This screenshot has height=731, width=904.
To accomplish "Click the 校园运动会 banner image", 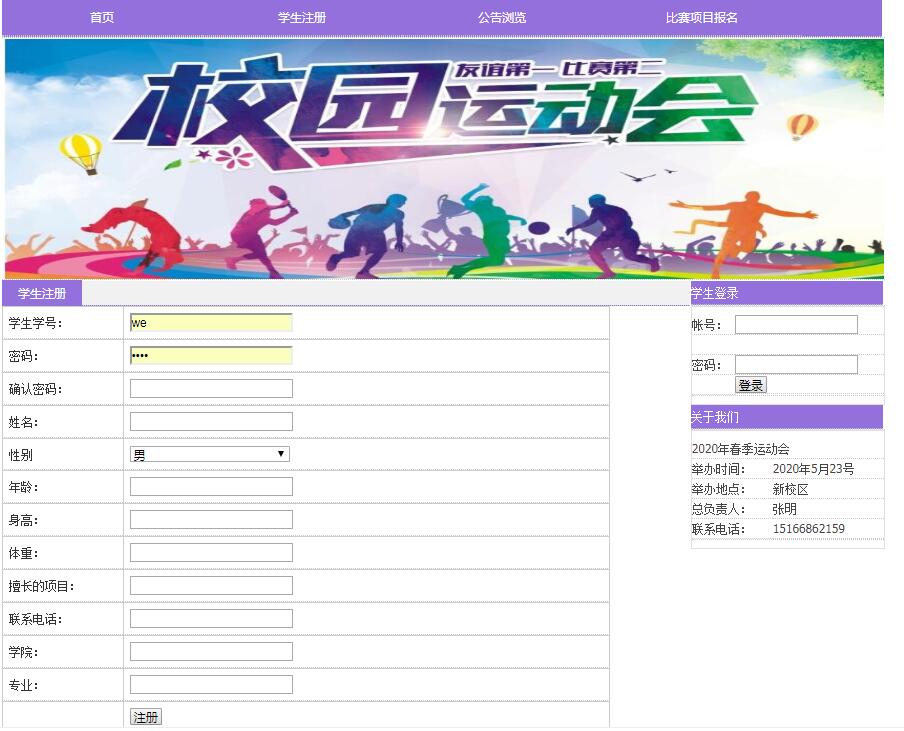I will pyautogui.click(x=444, y=159).
